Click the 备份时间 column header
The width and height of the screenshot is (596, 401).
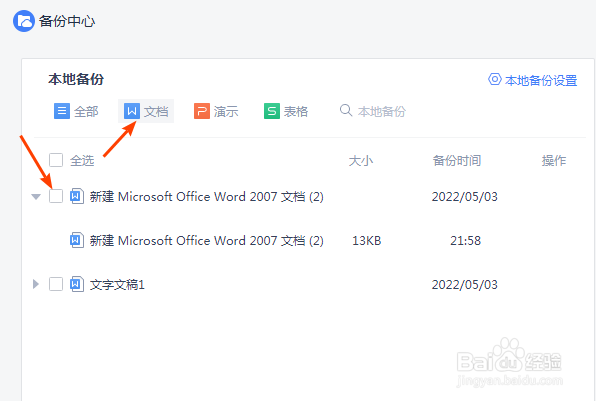[457, 160]
